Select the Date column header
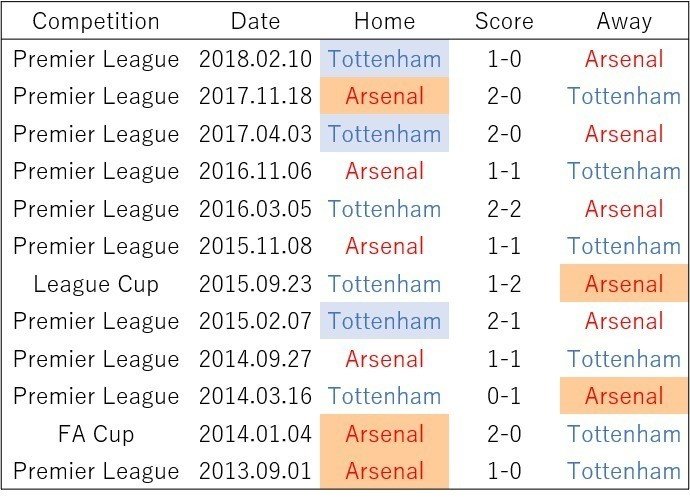 tap(255, 21)
